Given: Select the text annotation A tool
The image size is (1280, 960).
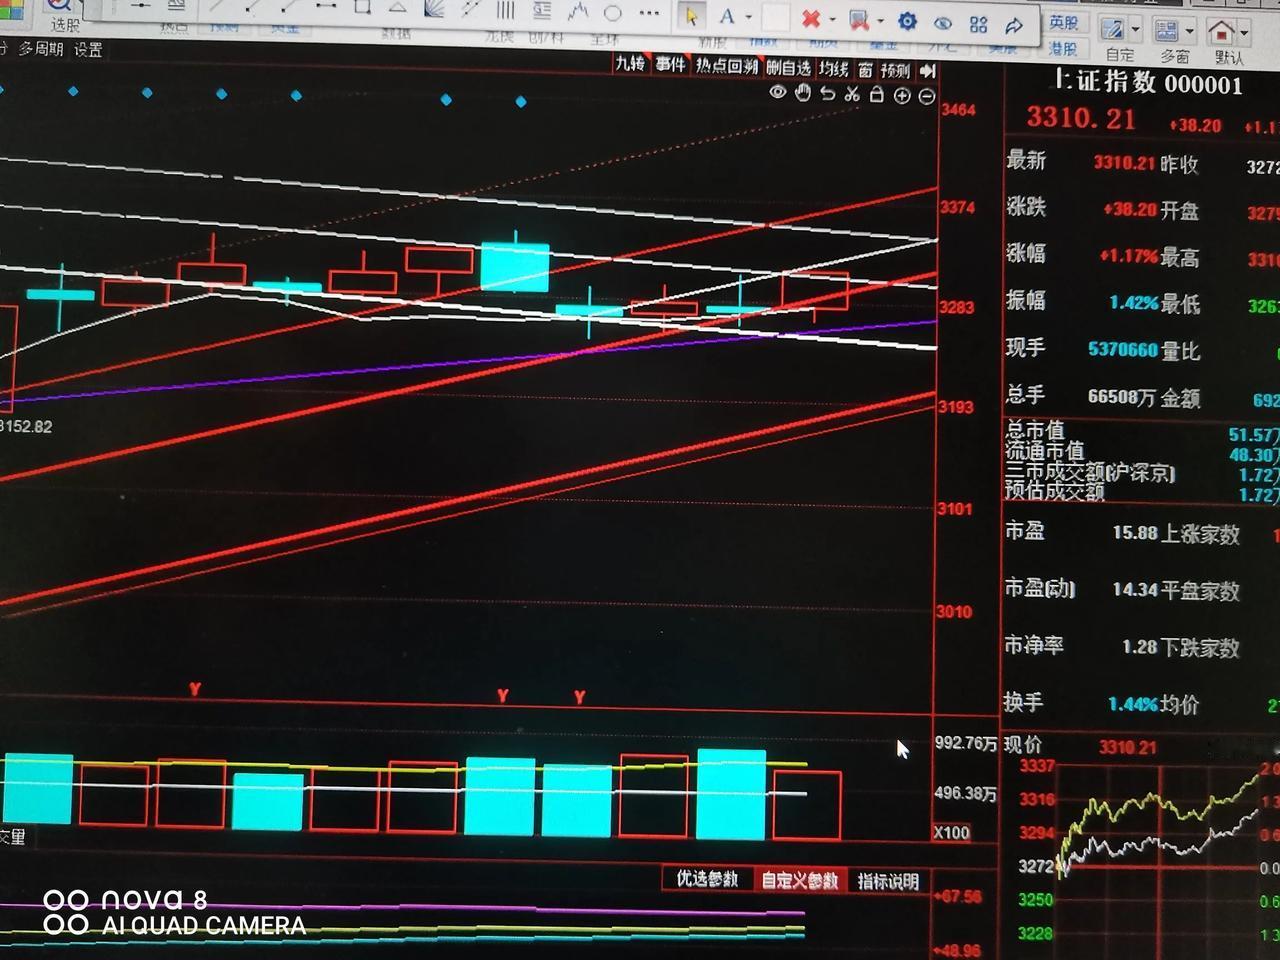Looking at the screenshot, I should [727, 16].
